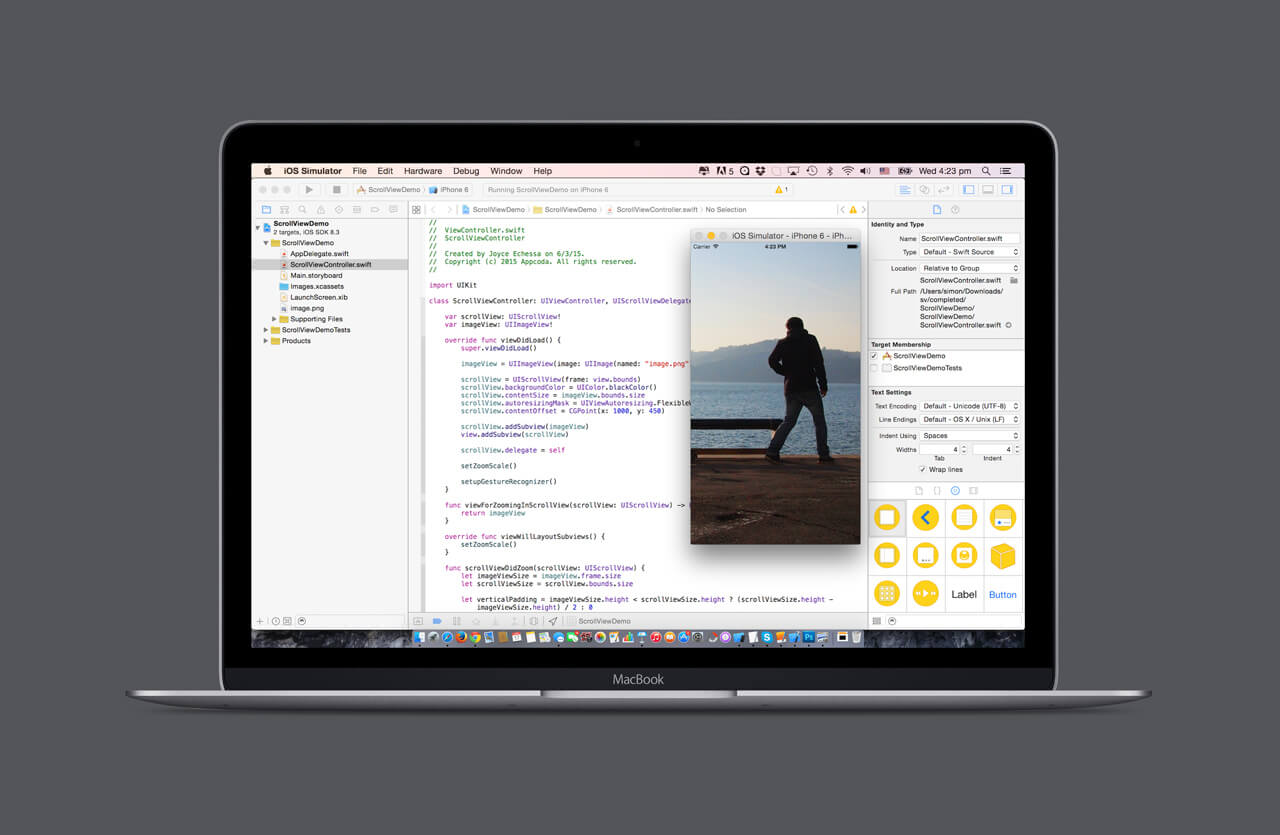Select the Button object in the library
Screen dimensions: 1280x835
pyautogui.click(x=1002, y=593)
